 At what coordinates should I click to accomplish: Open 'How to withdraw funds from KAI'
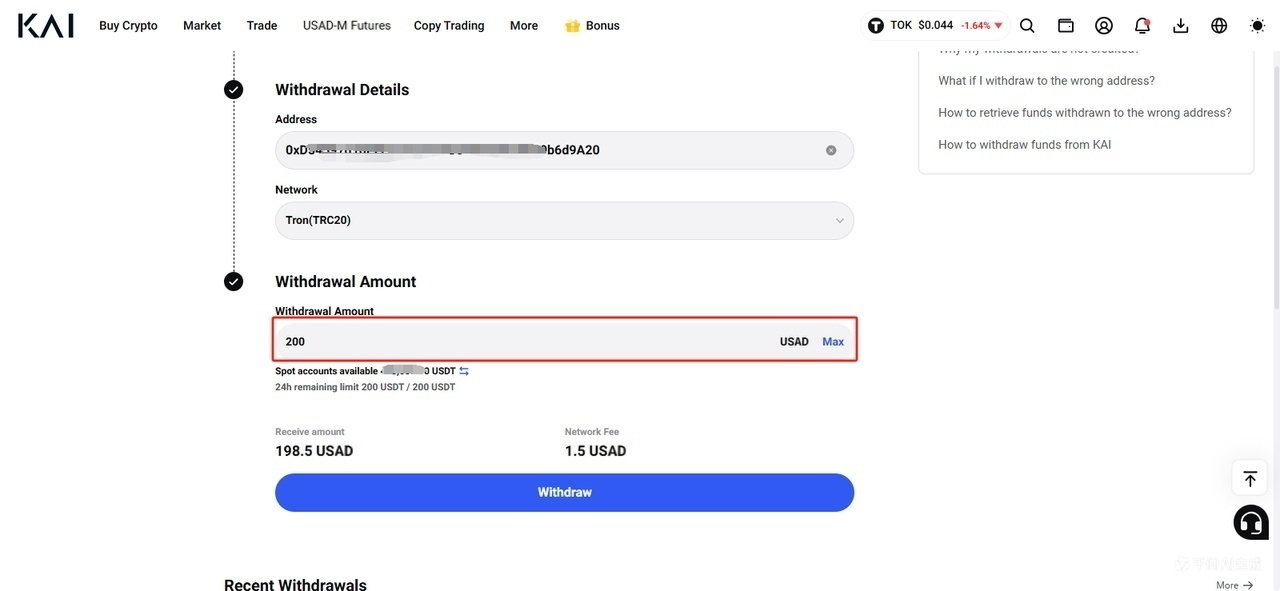(1024, 145)
